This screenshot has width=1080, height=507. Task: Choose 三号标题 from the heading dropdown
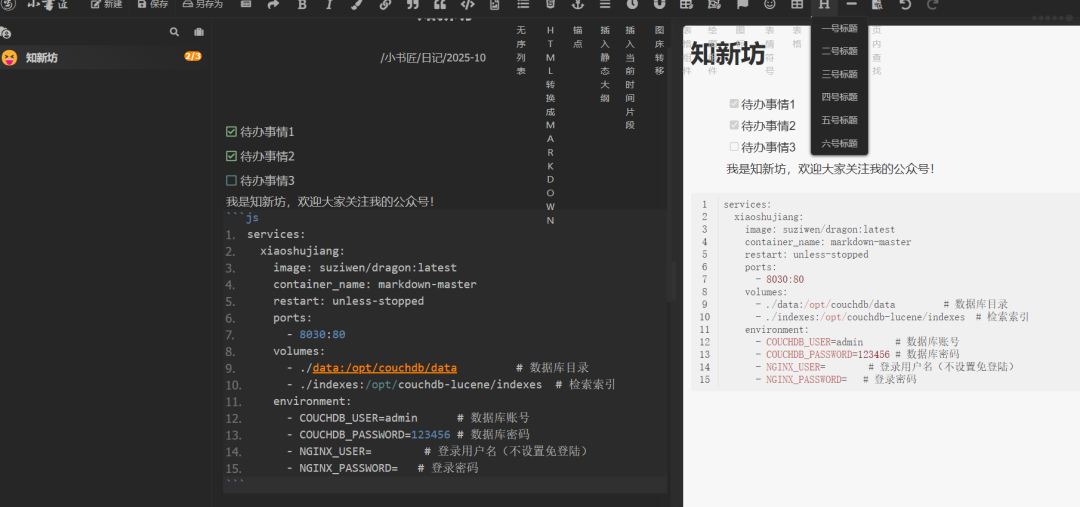(839, 74)
